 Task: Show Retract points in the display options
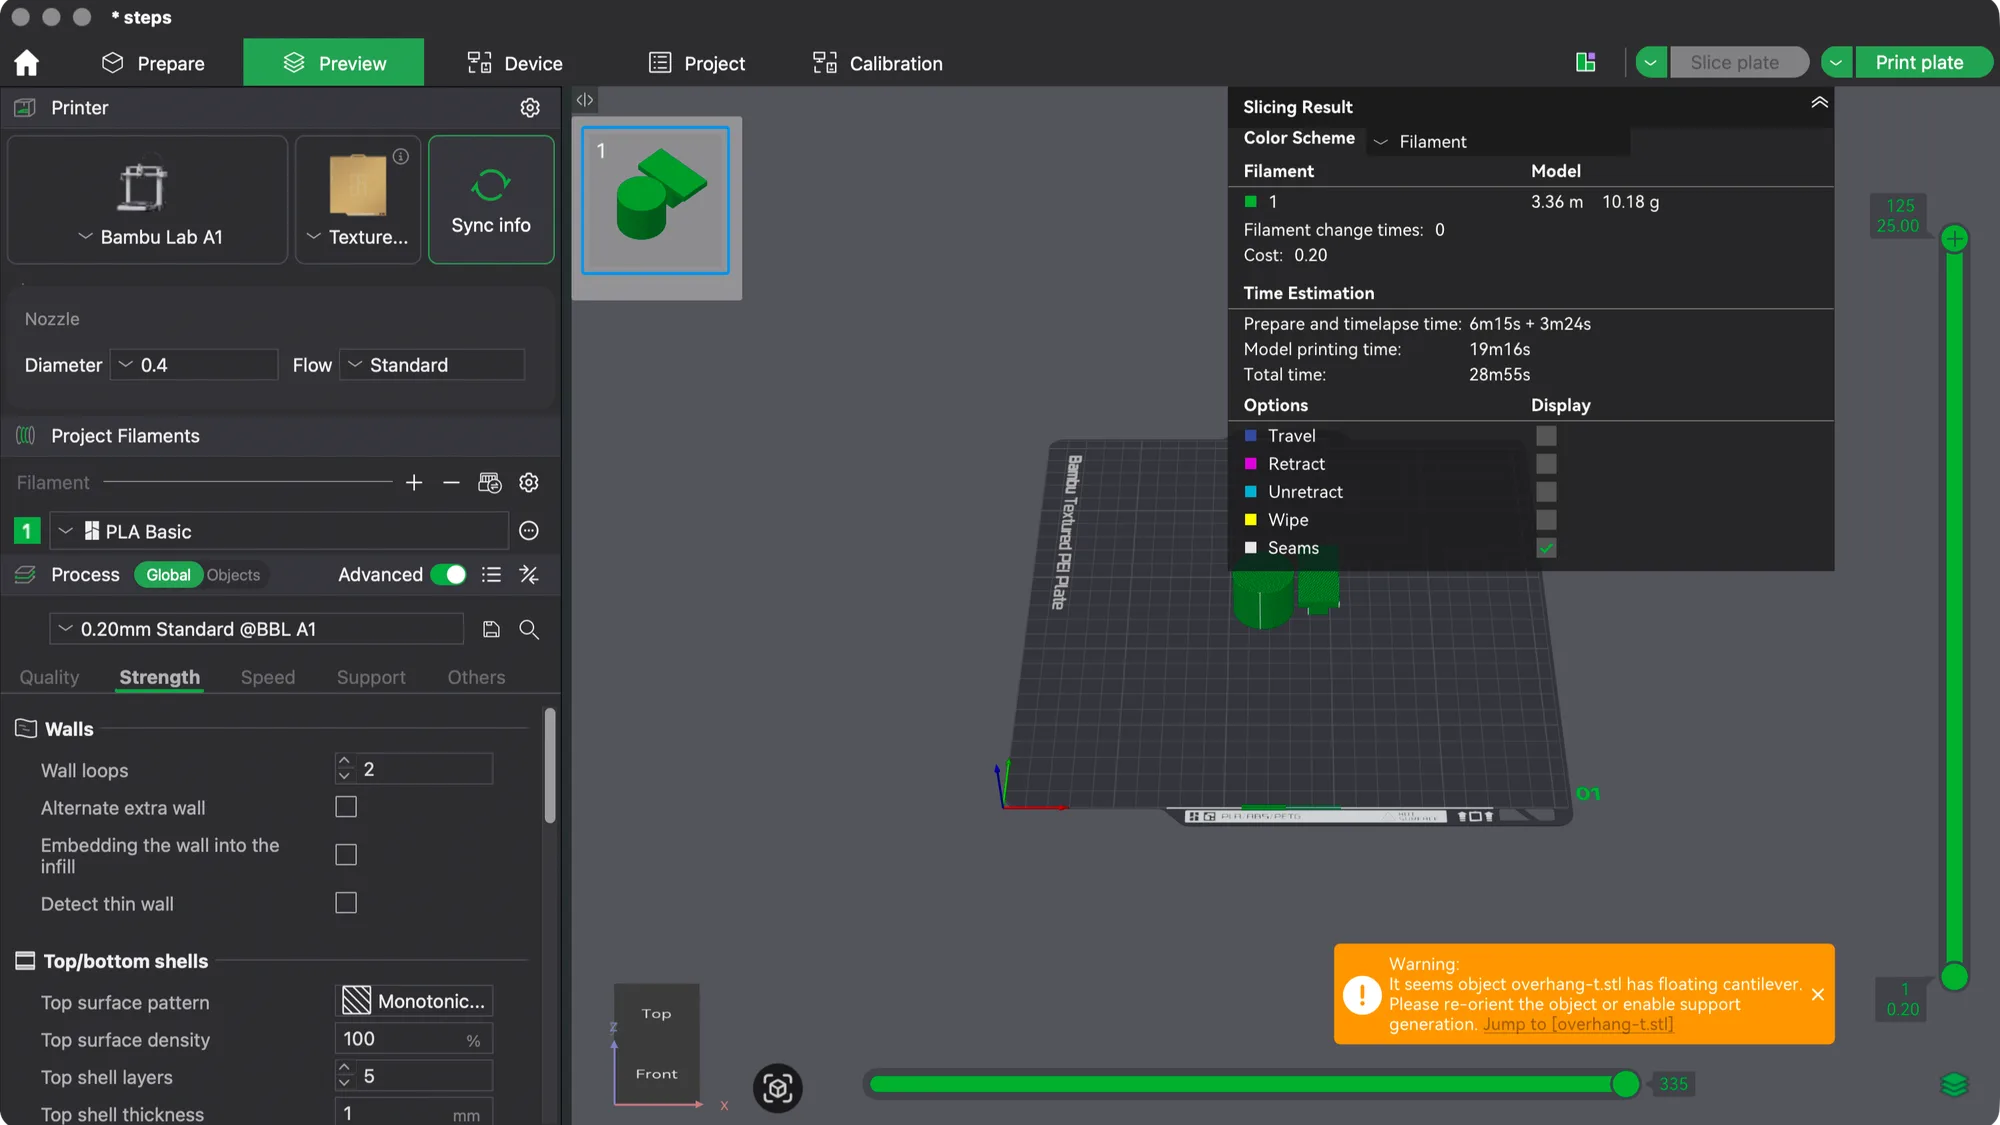pos(1546,464)
